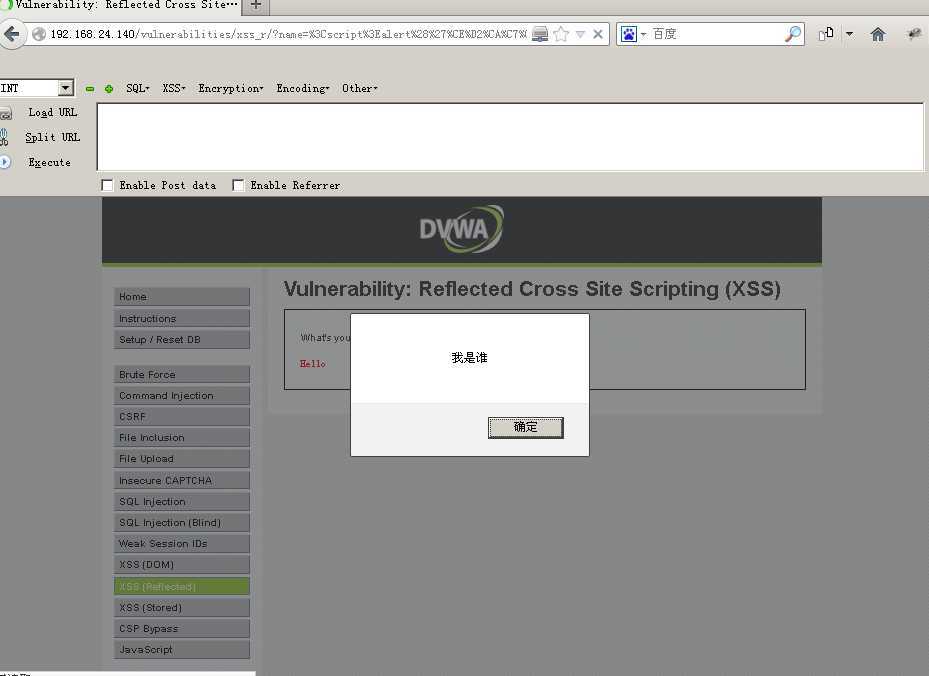Click the HackBar minus icon
The image size is (929, 676).
coord(90,89)
